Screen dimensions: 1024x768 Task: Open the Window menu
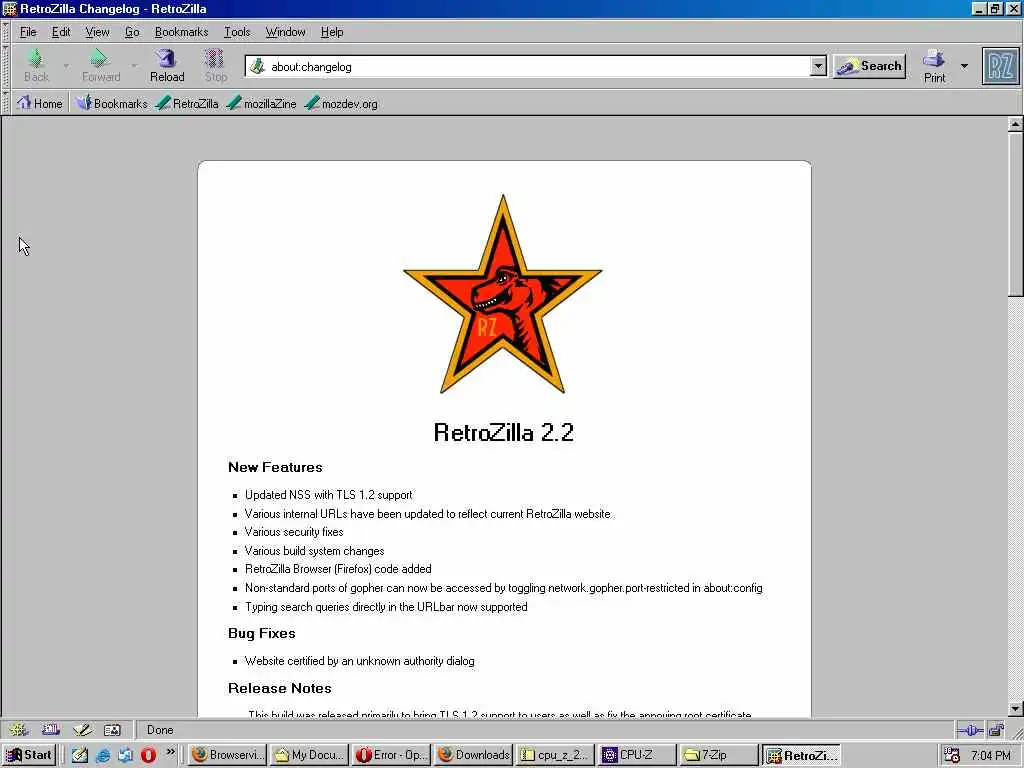(x=285, y=32)
